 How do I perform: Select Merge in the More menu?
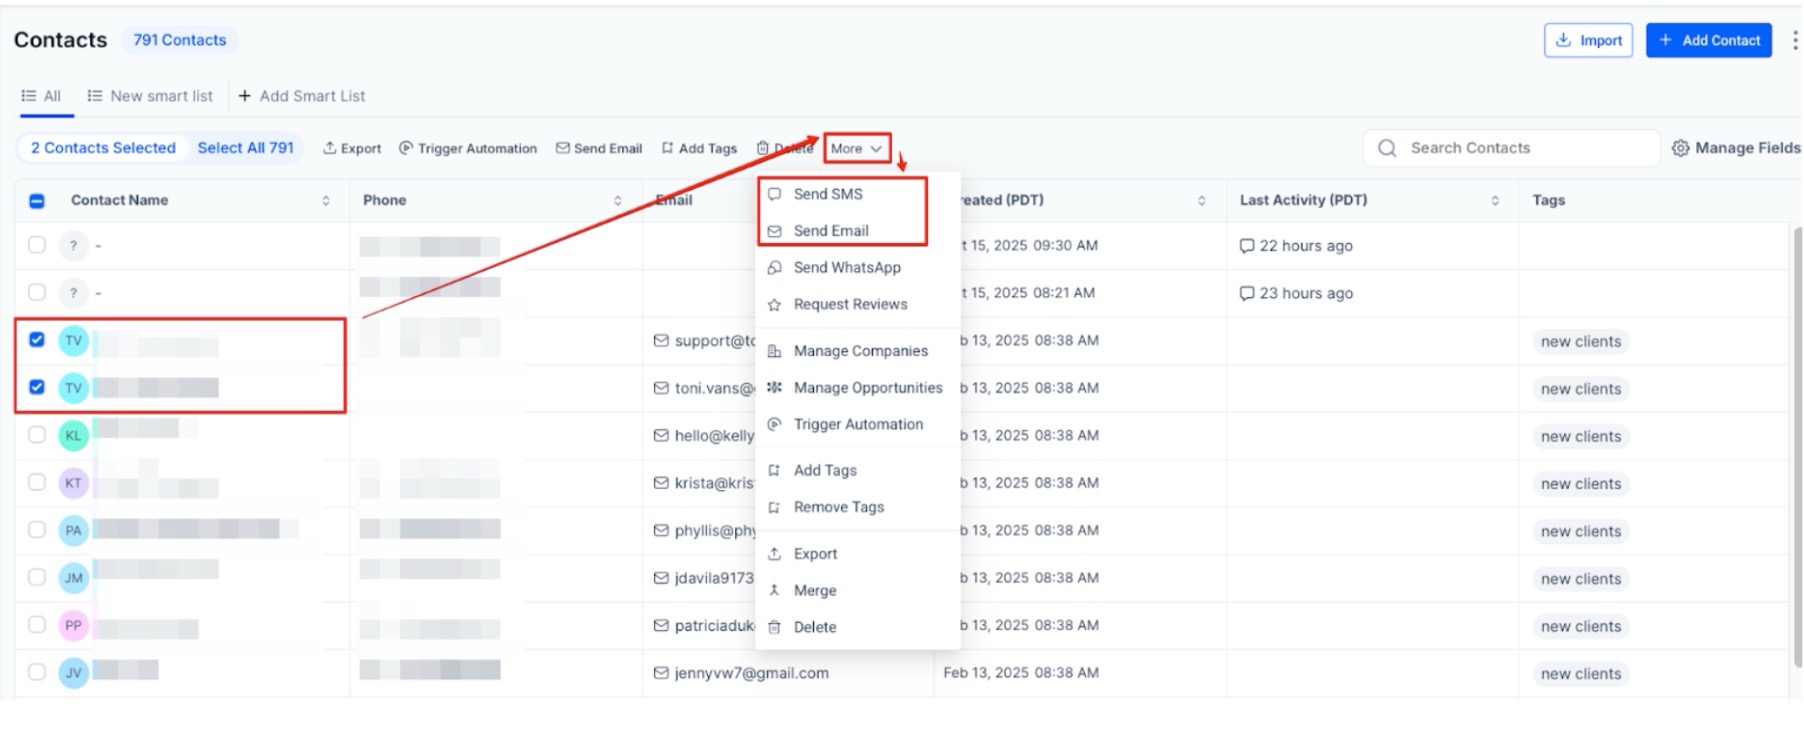(x=814, y=591)
